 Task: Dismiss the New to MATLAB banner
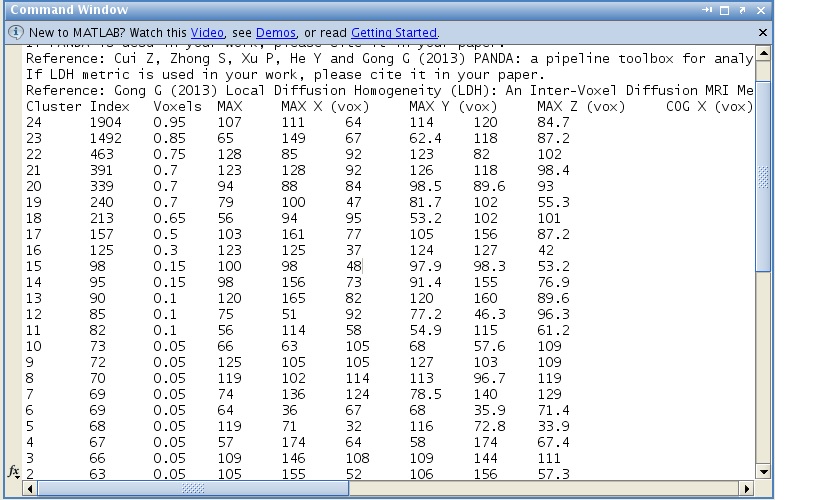click(x=763, y=32)
